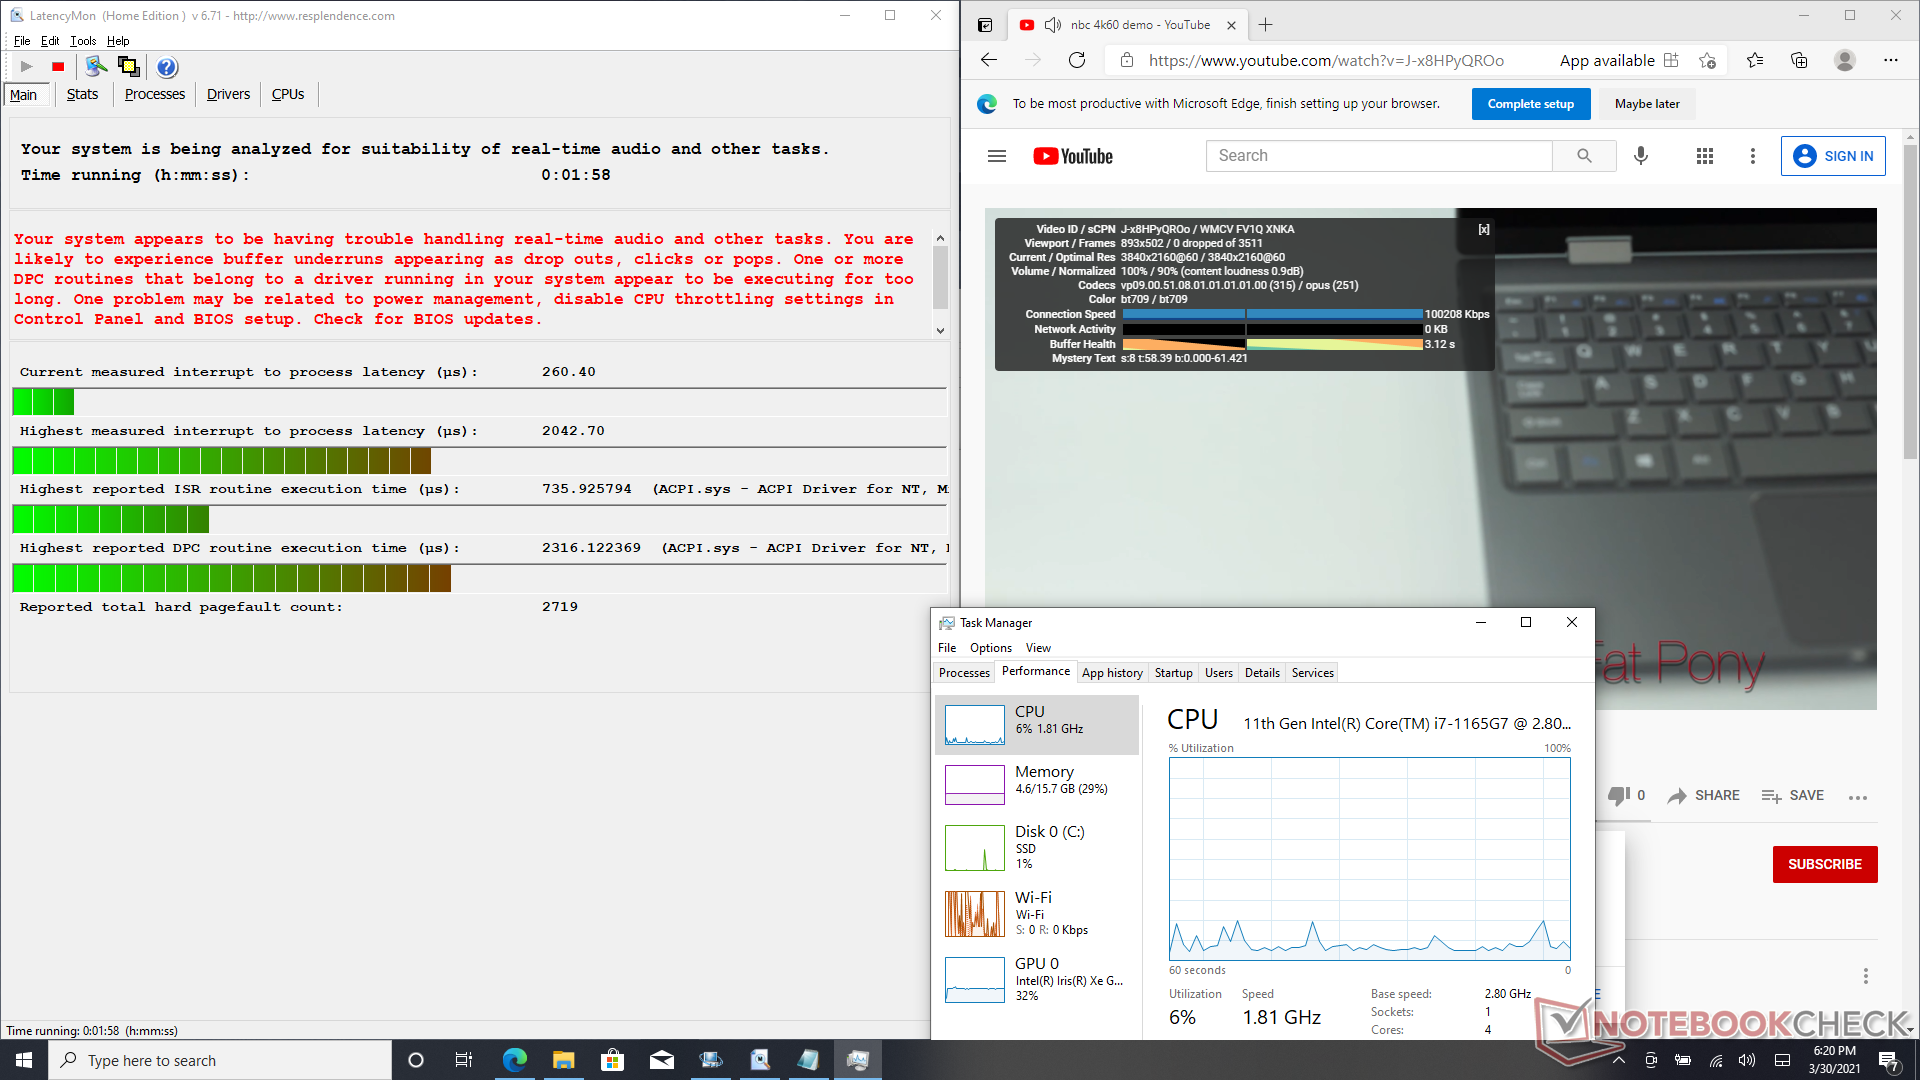Refresh the YouTube page in Edge
Screen dimensions: 1920x1080
point(1077,60)
